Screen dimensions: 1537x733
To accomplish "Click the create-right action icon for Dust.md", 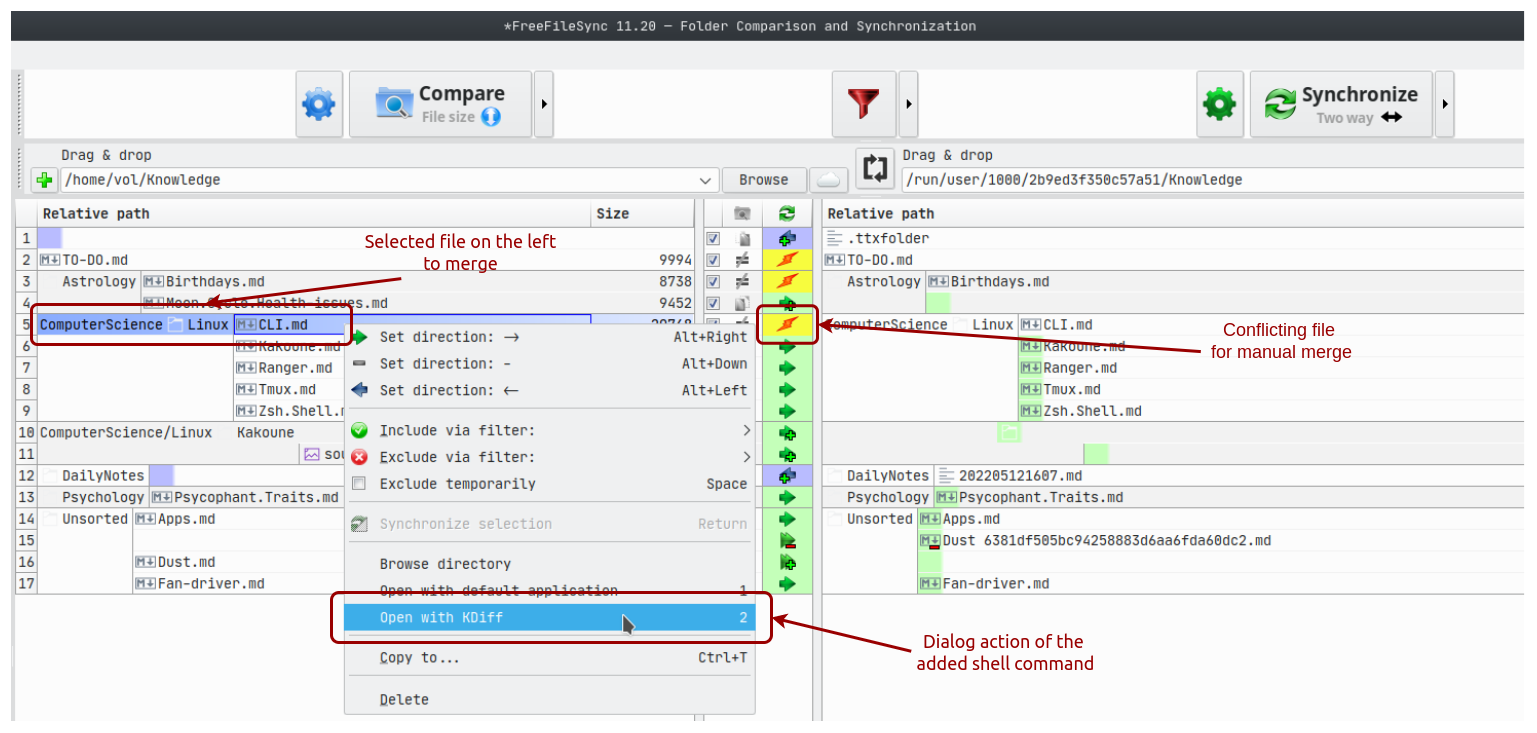I will pyautogui.click(x=787, y=562).
